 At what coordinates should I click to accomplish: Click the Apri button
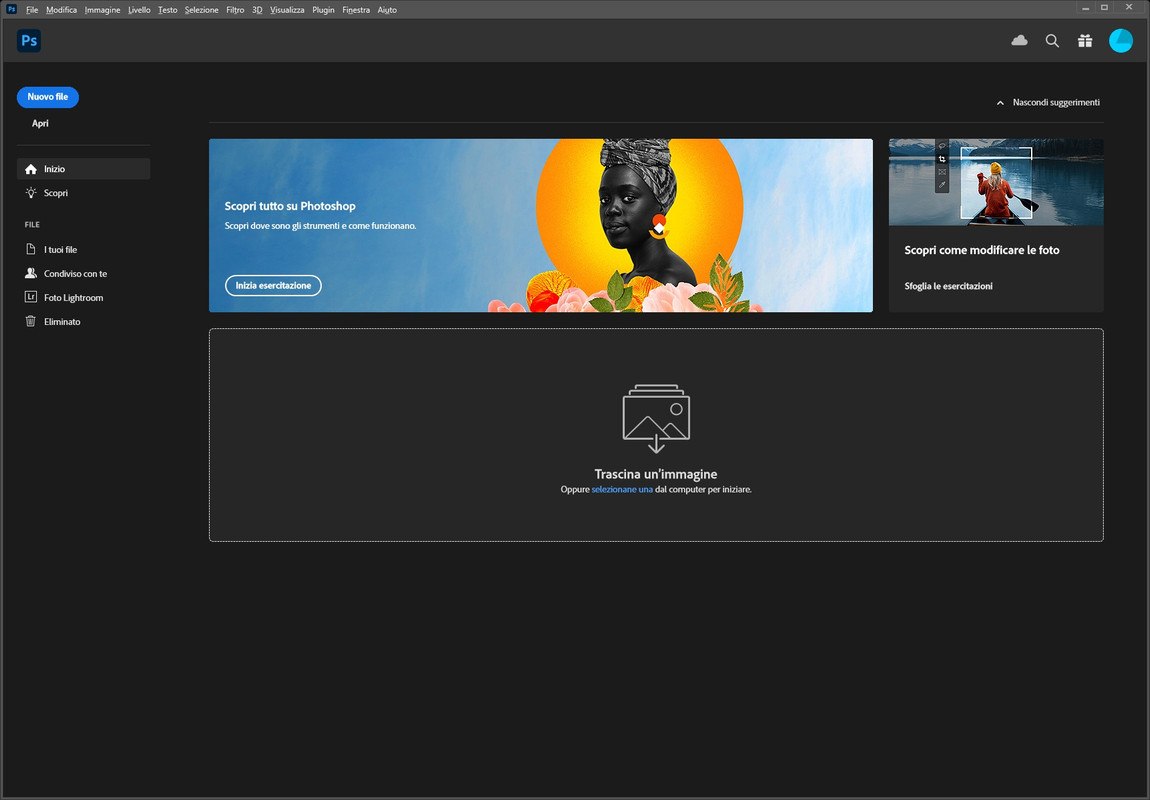pos(40,124)
